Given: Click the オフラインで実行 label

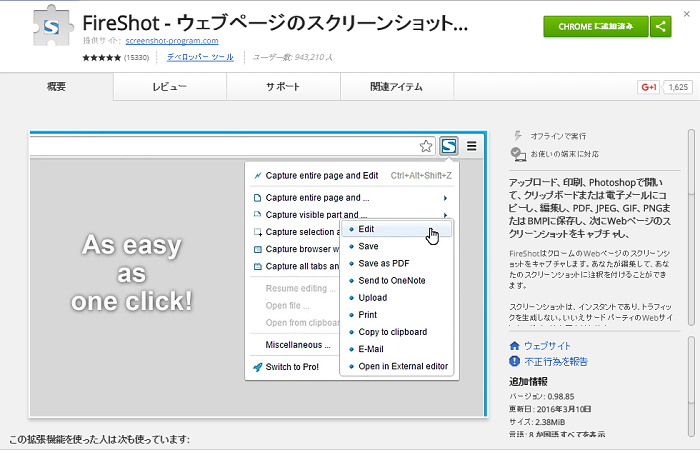Looking at the screenshot, I should point(558,136).
